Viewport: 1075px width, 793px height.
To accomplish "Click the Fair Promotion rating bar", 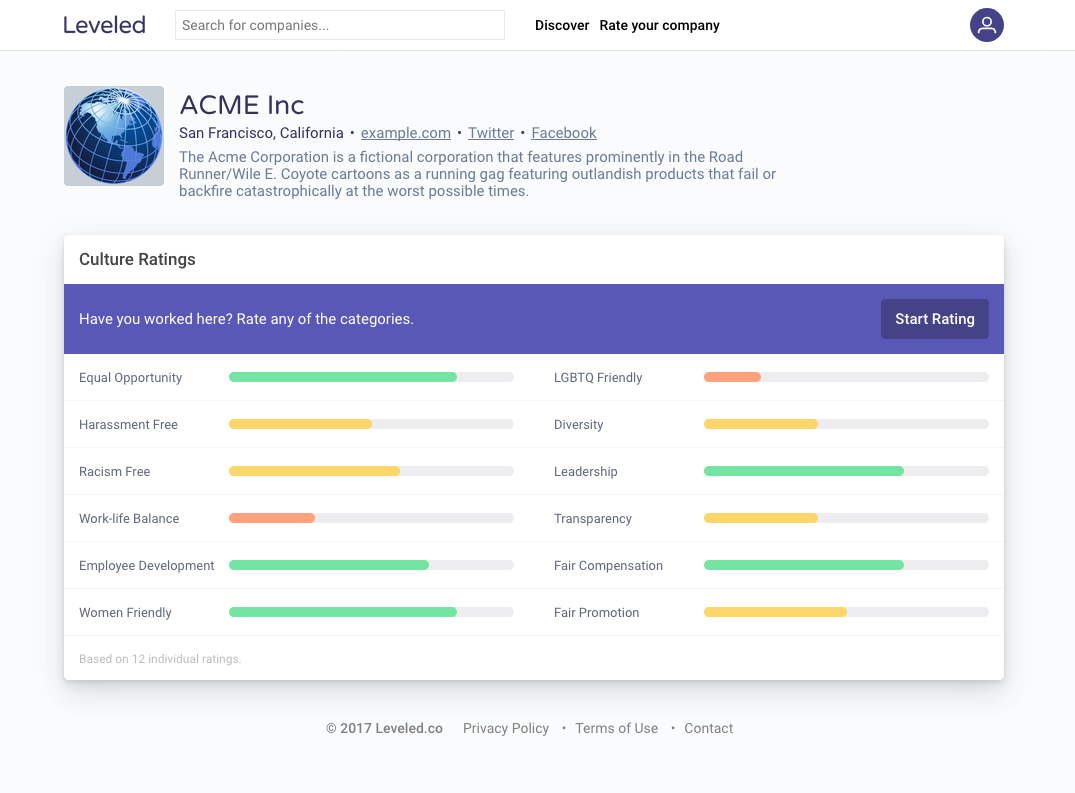I will click(x=846, y=612).
